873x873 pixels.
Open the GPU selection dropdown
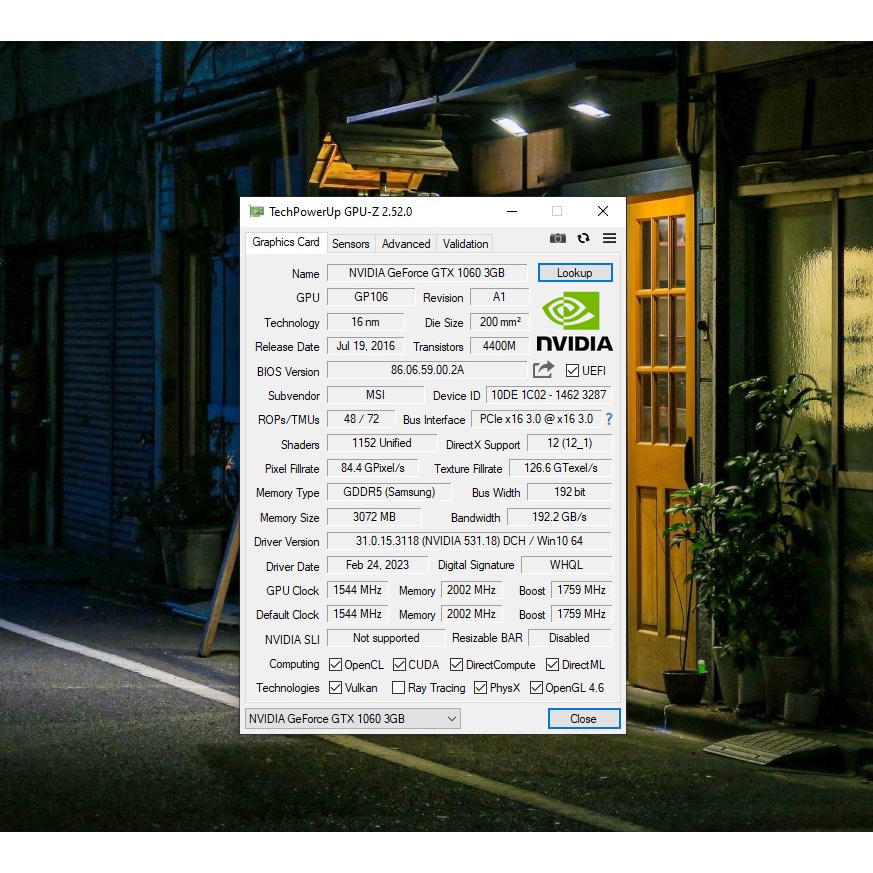click(352, 719)
